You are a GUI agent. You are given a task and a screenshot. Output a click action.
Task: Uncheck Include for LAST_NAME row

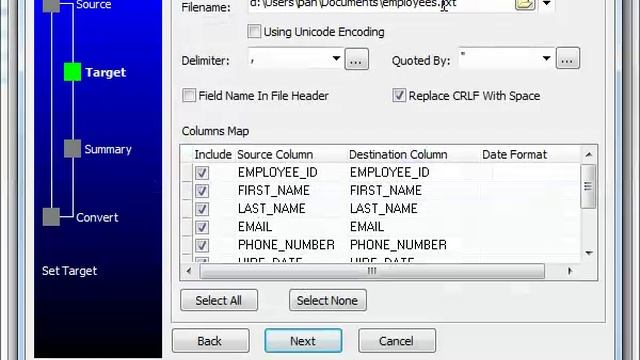[202, 209]
